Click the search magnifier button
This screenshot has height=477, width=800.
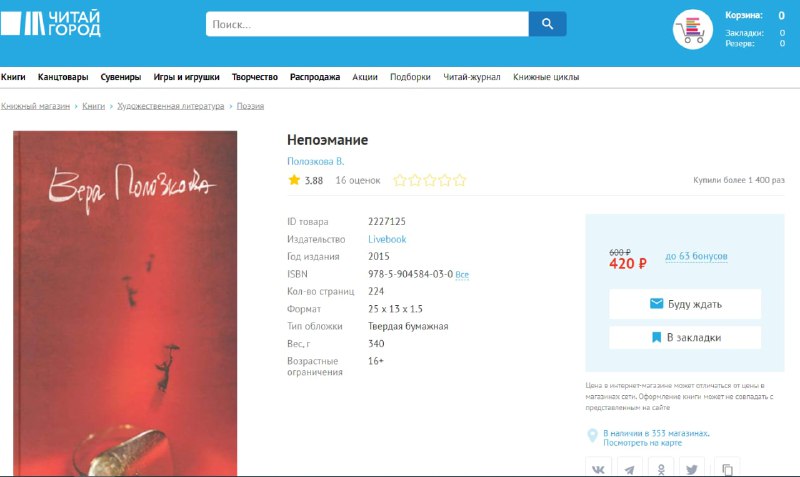click(x=547, y=24)
